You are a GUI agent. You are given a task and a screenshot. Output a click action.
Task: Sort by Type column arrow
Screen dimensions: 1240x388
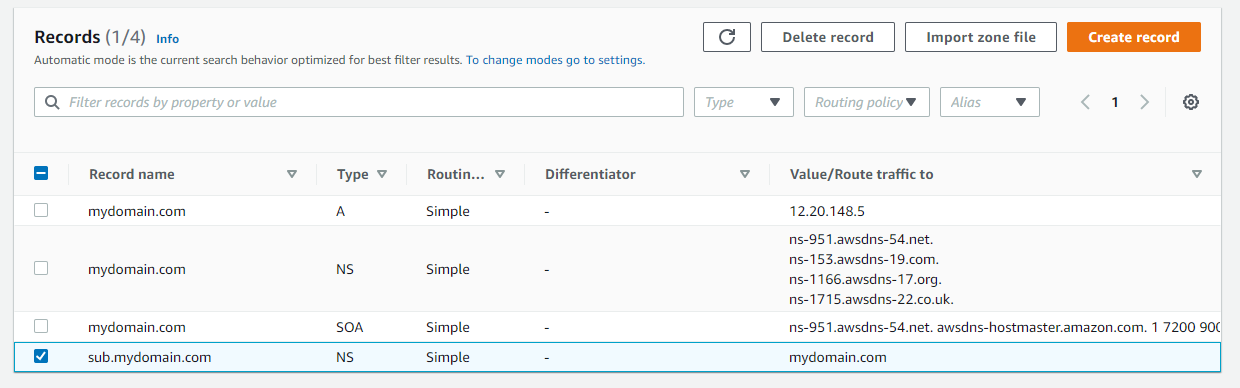(x=382, y=174)
